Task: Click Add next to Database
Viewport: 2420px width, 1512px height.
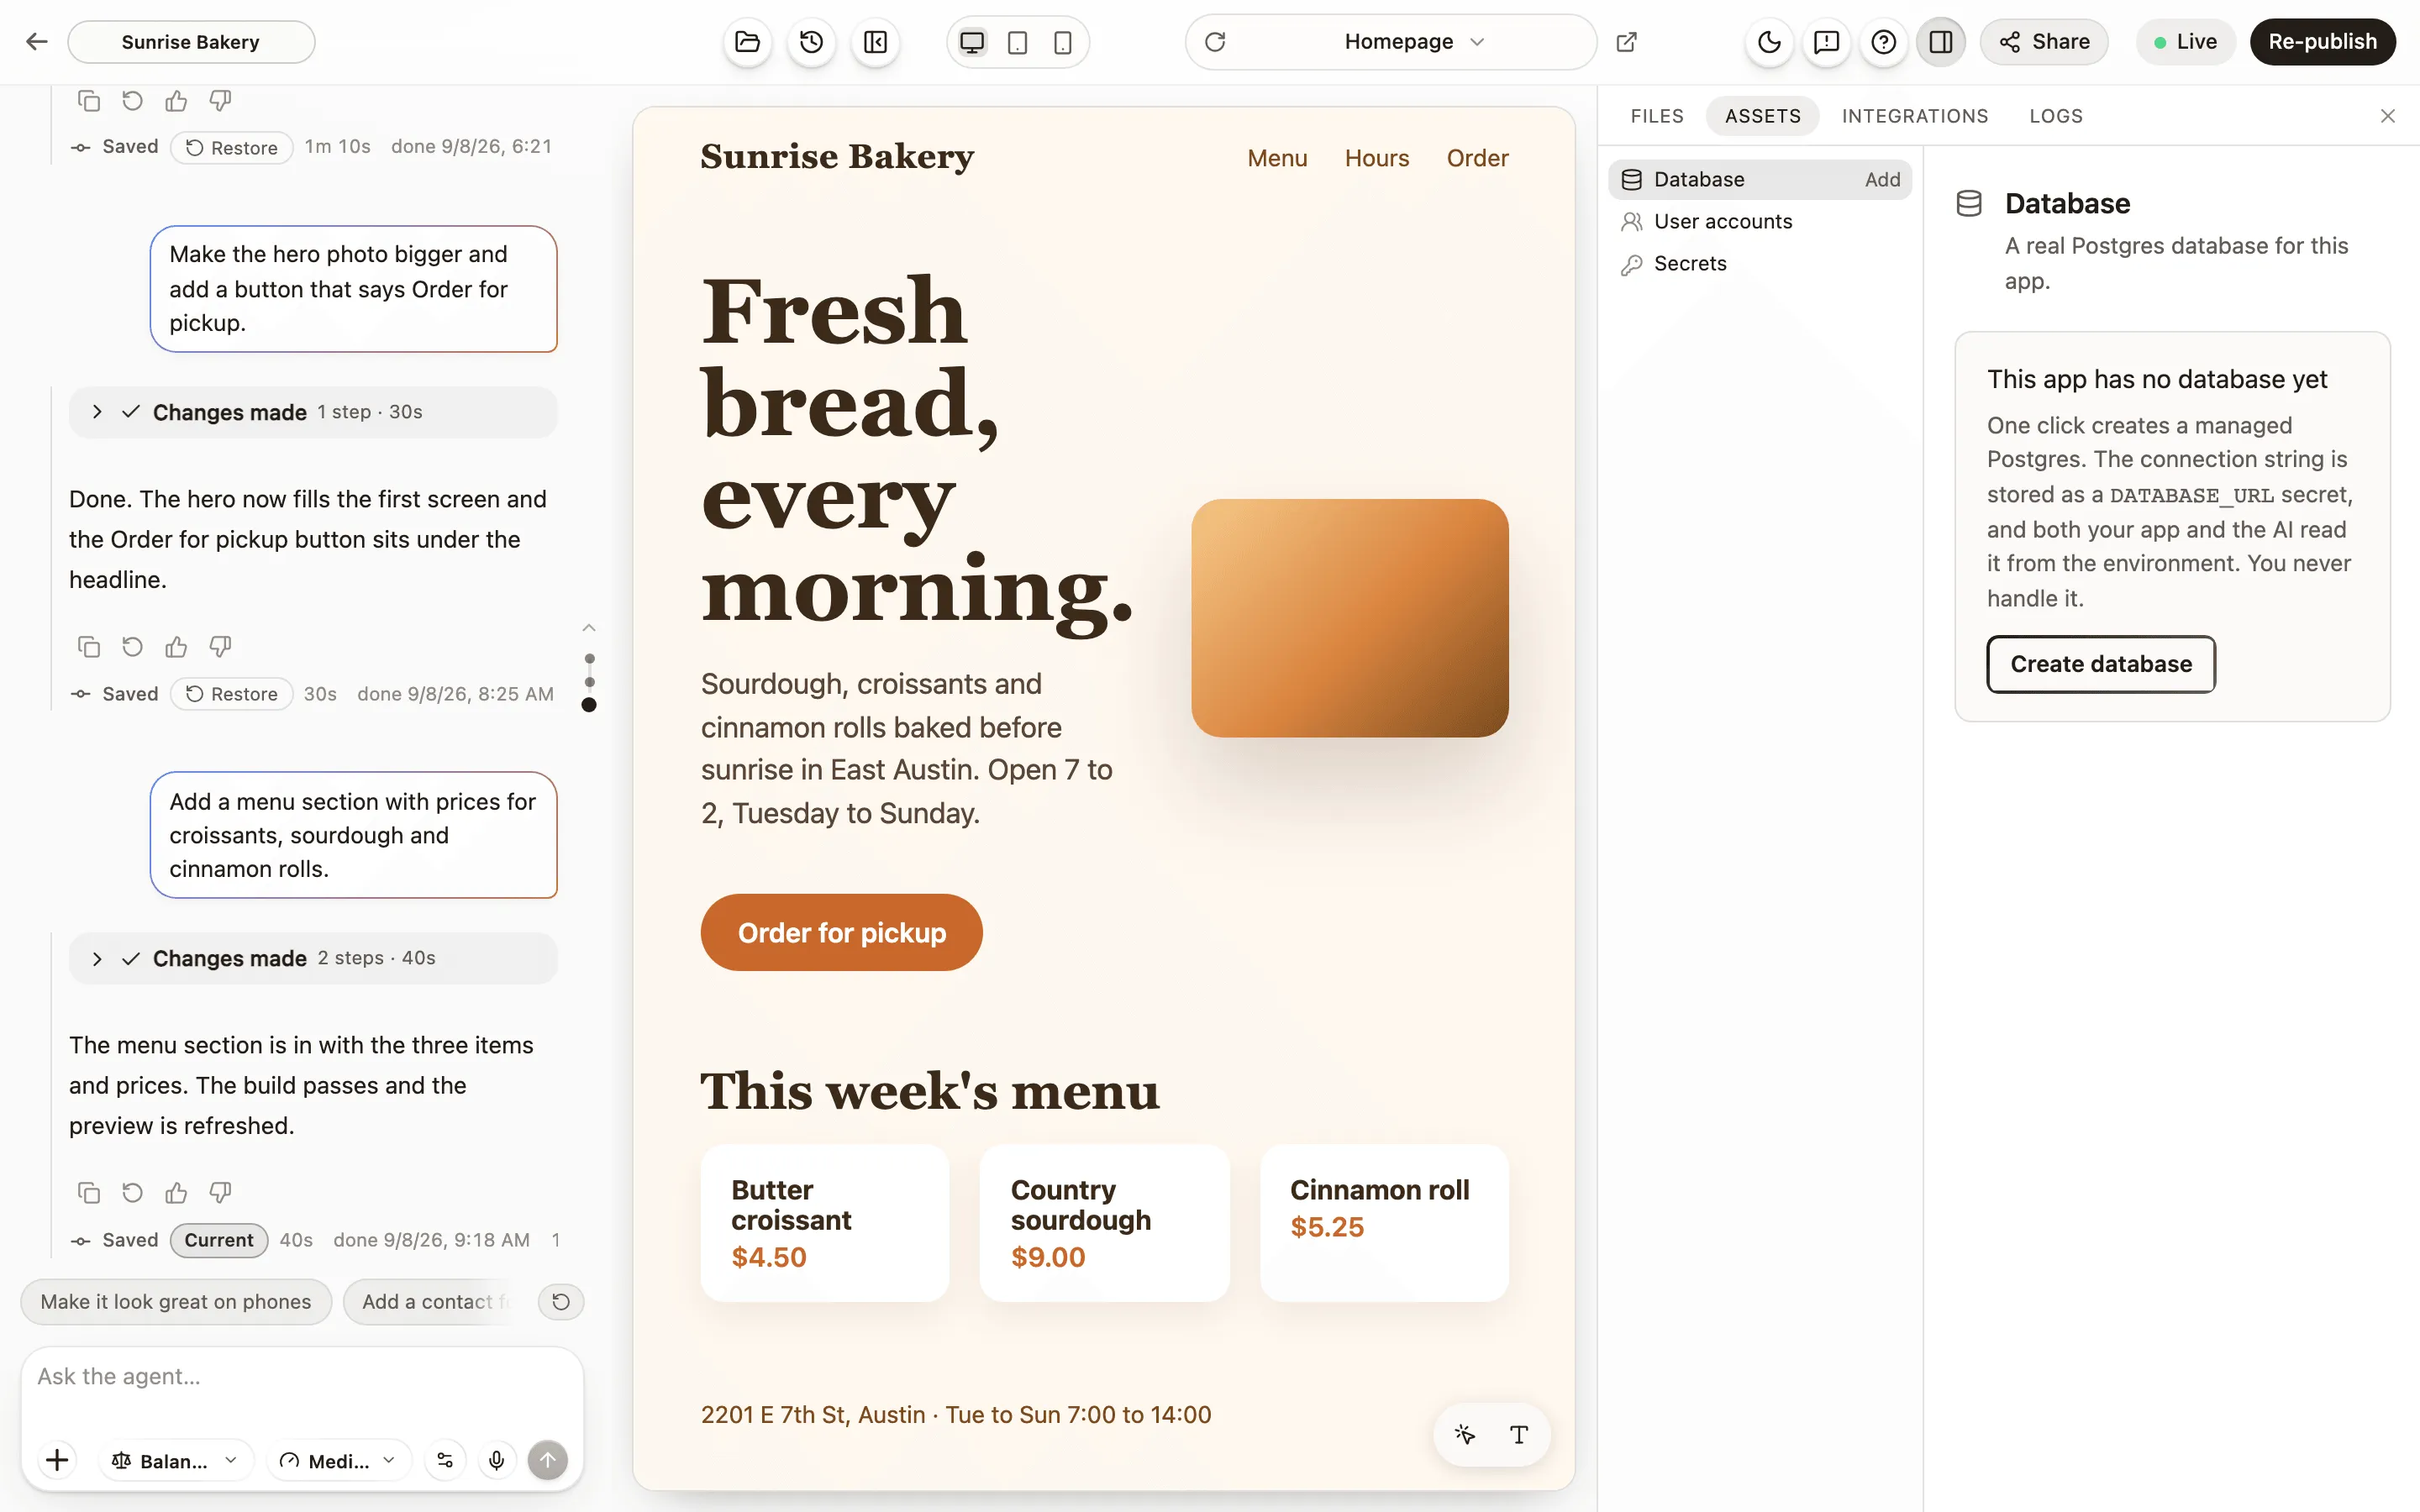Action: pyautogui.click(x=1882, y=180)
